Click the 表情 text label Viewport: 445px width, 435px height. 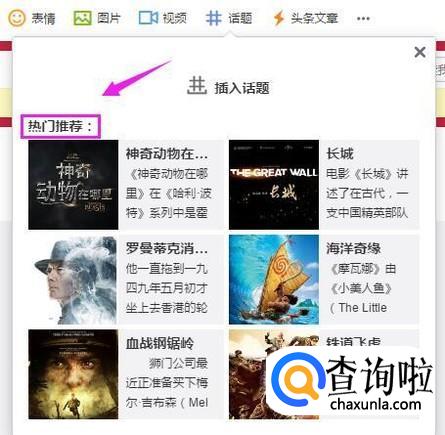tap(43, 18)
